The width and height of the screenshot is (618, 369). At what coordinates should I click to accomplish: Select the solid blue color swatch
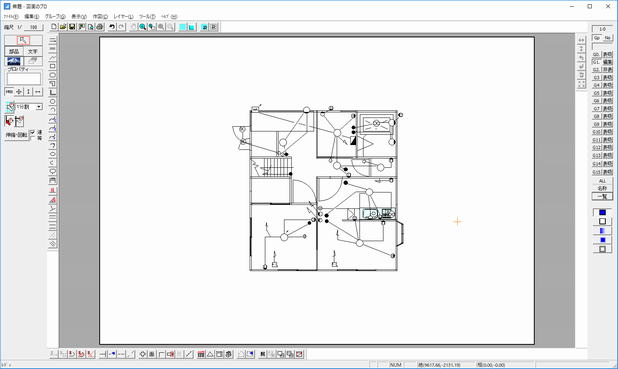602,212
